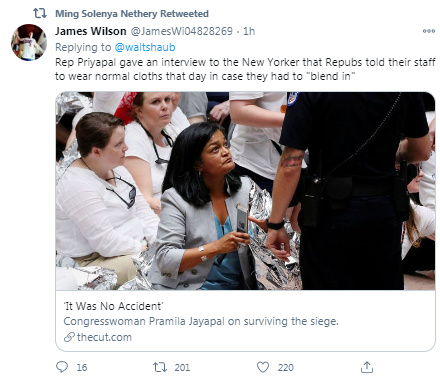This screenshot has height=380, width=440.
Task: Click the Congresswoman Pramila Jayapal description text
Action: [x=201, y=321]
